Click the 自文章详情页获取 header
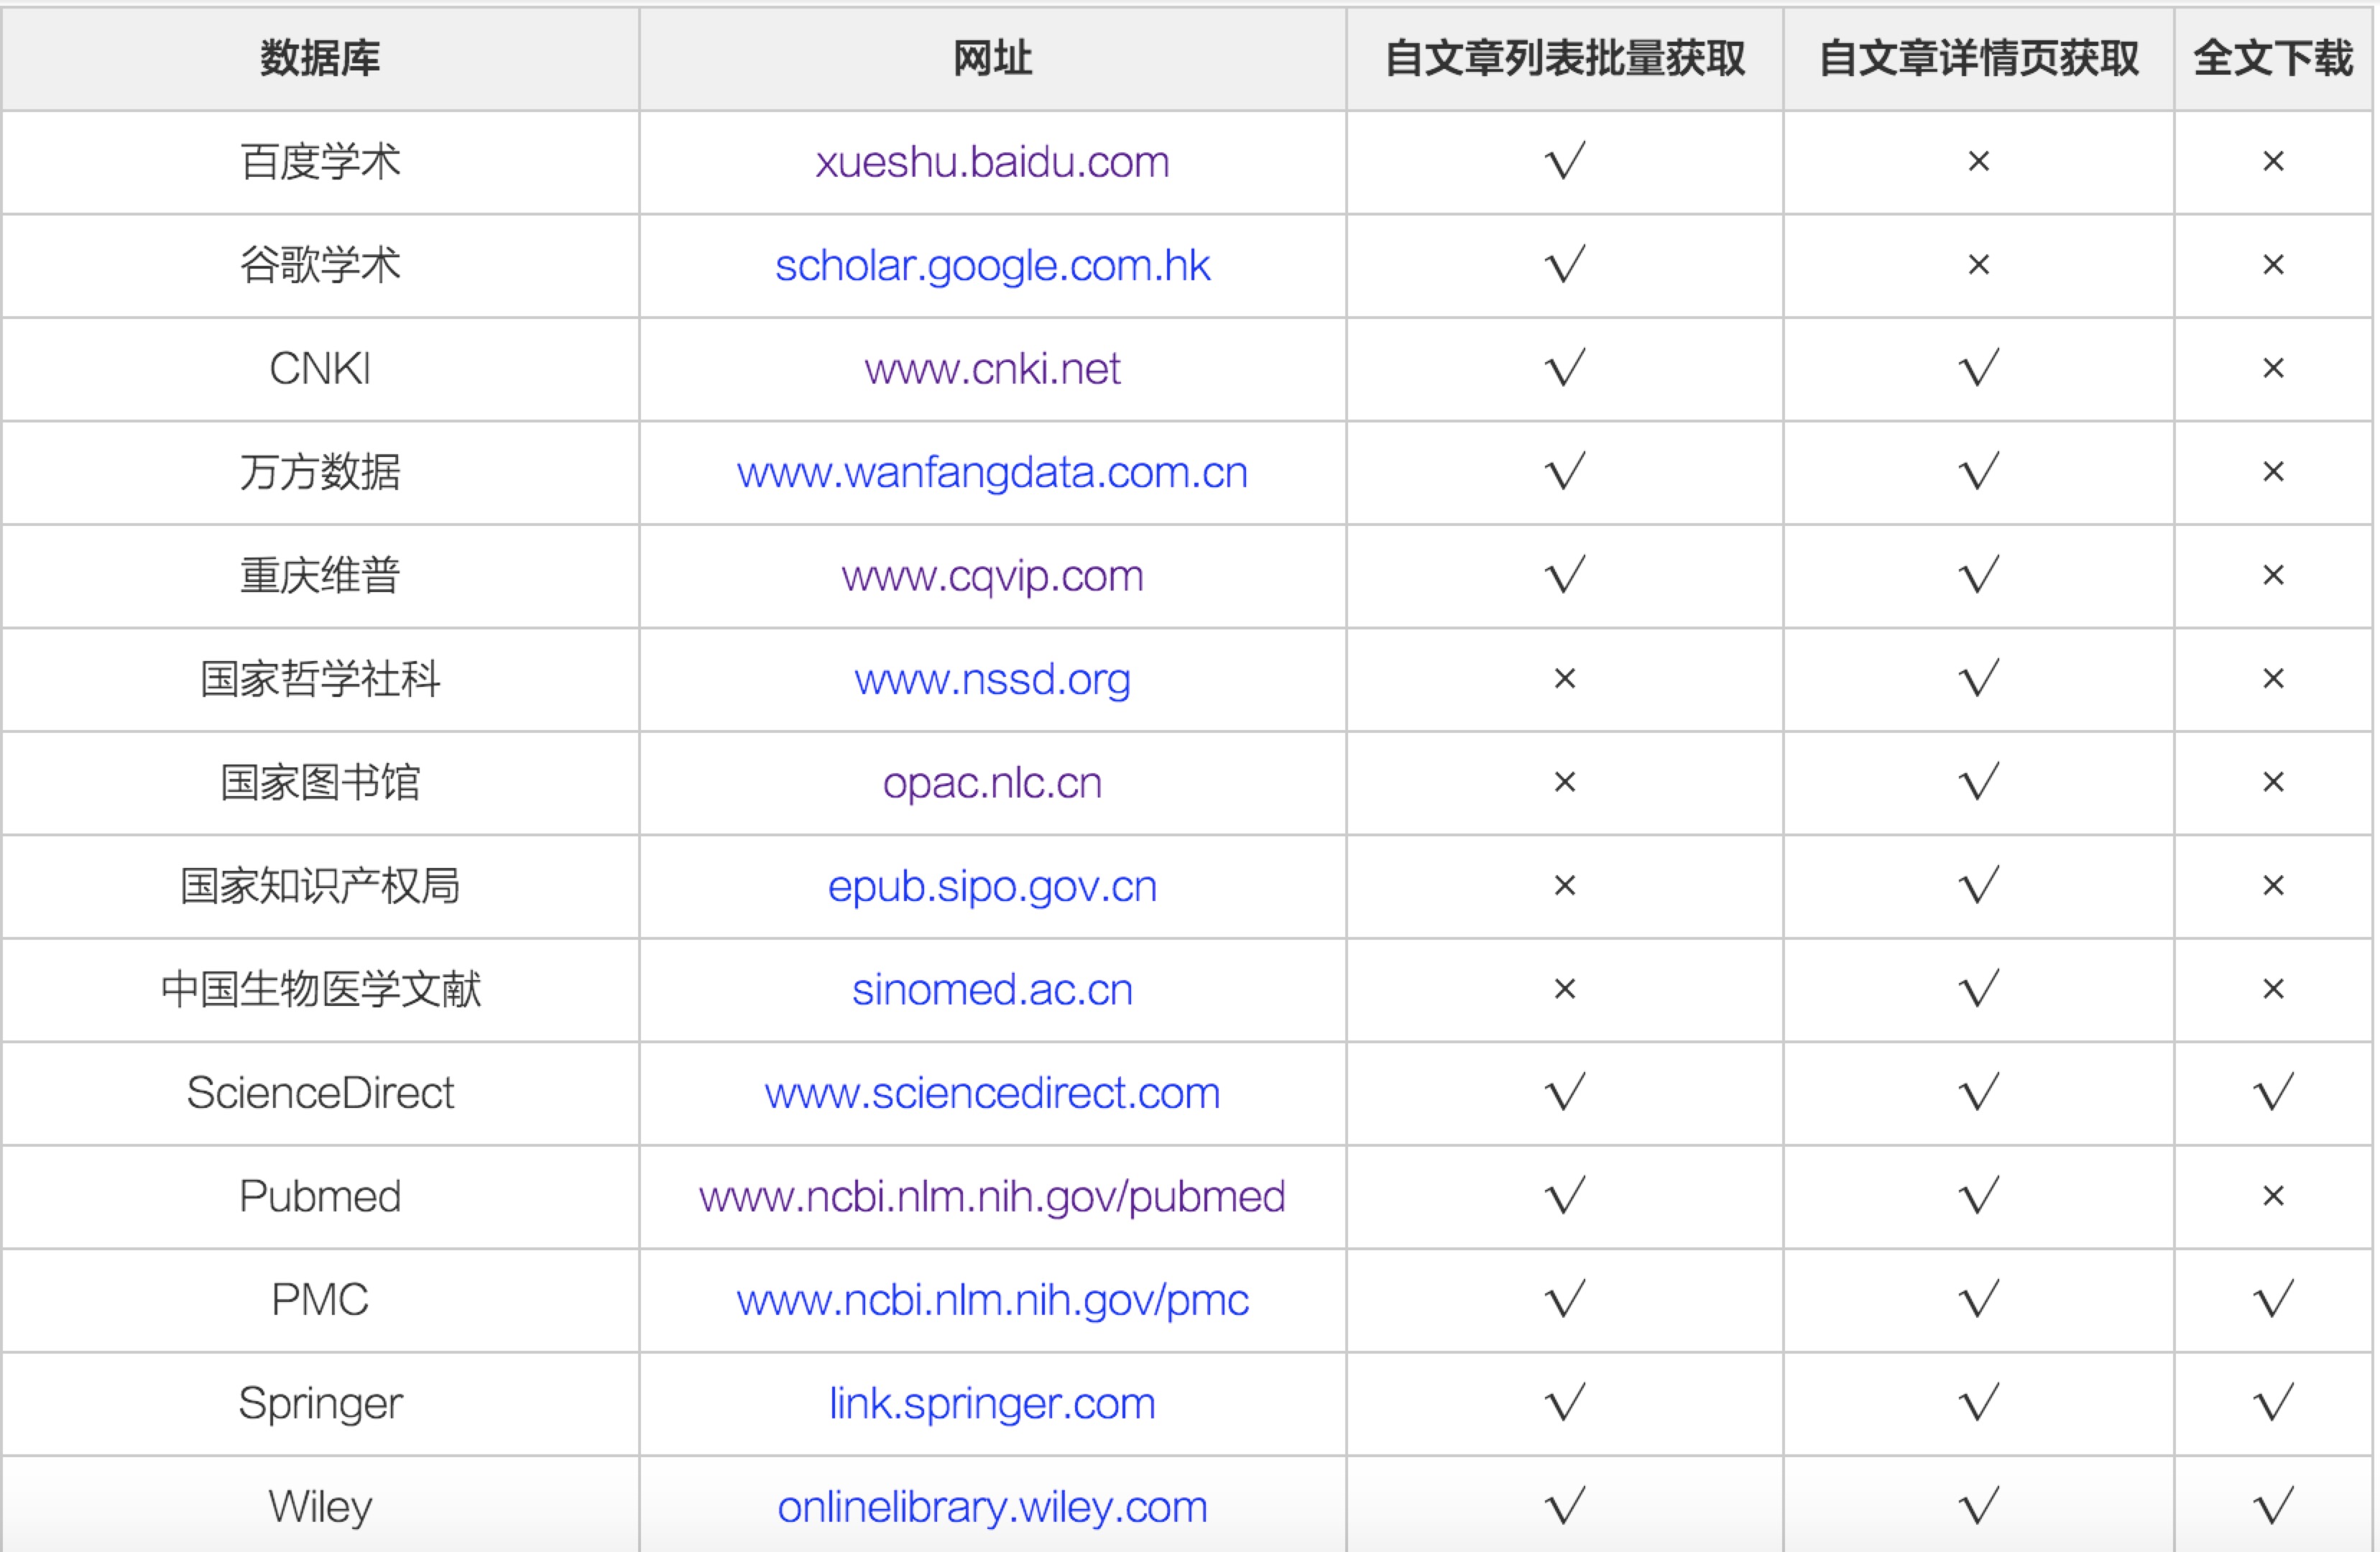 [1979, 58]
